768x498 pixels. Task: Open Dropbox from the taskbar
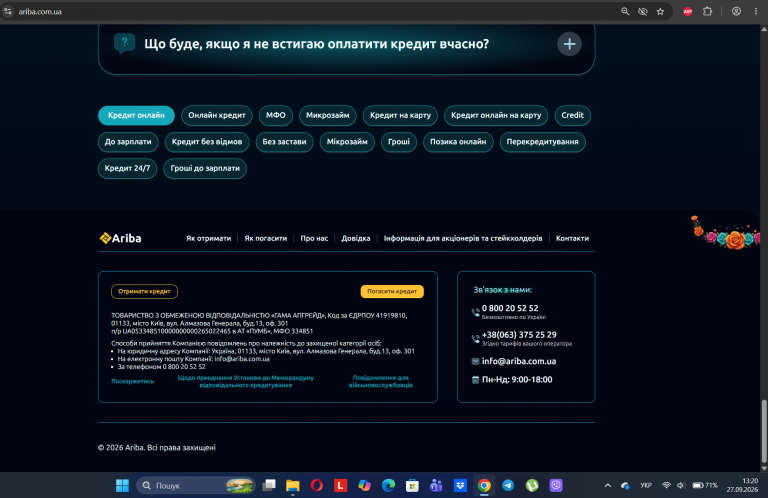coord(460,485)
